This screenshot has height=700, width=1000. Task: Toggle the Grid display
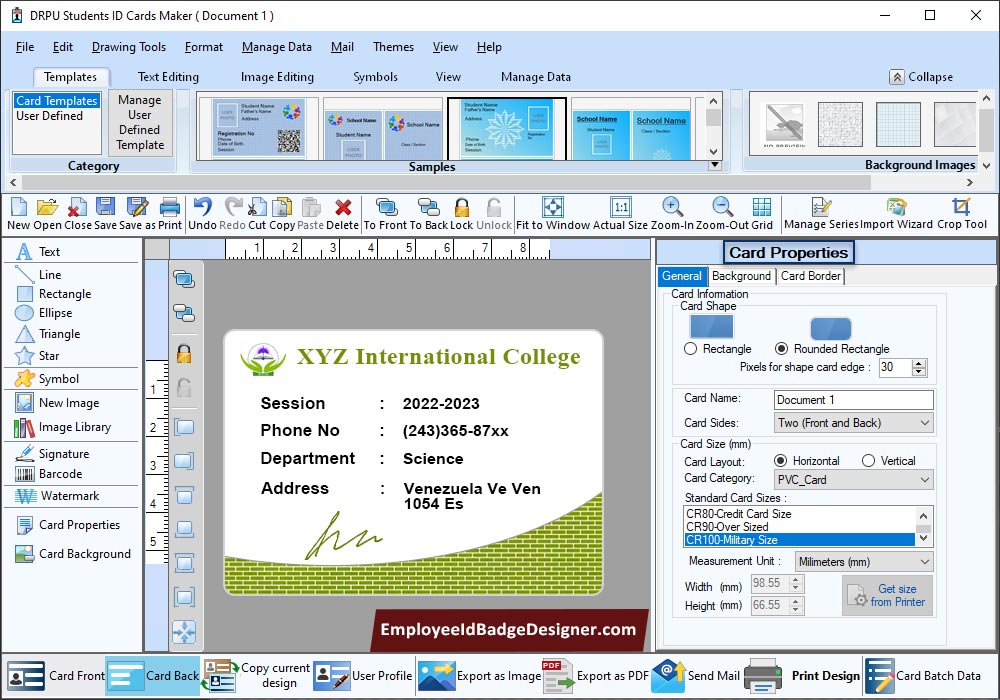coord(761,214)
